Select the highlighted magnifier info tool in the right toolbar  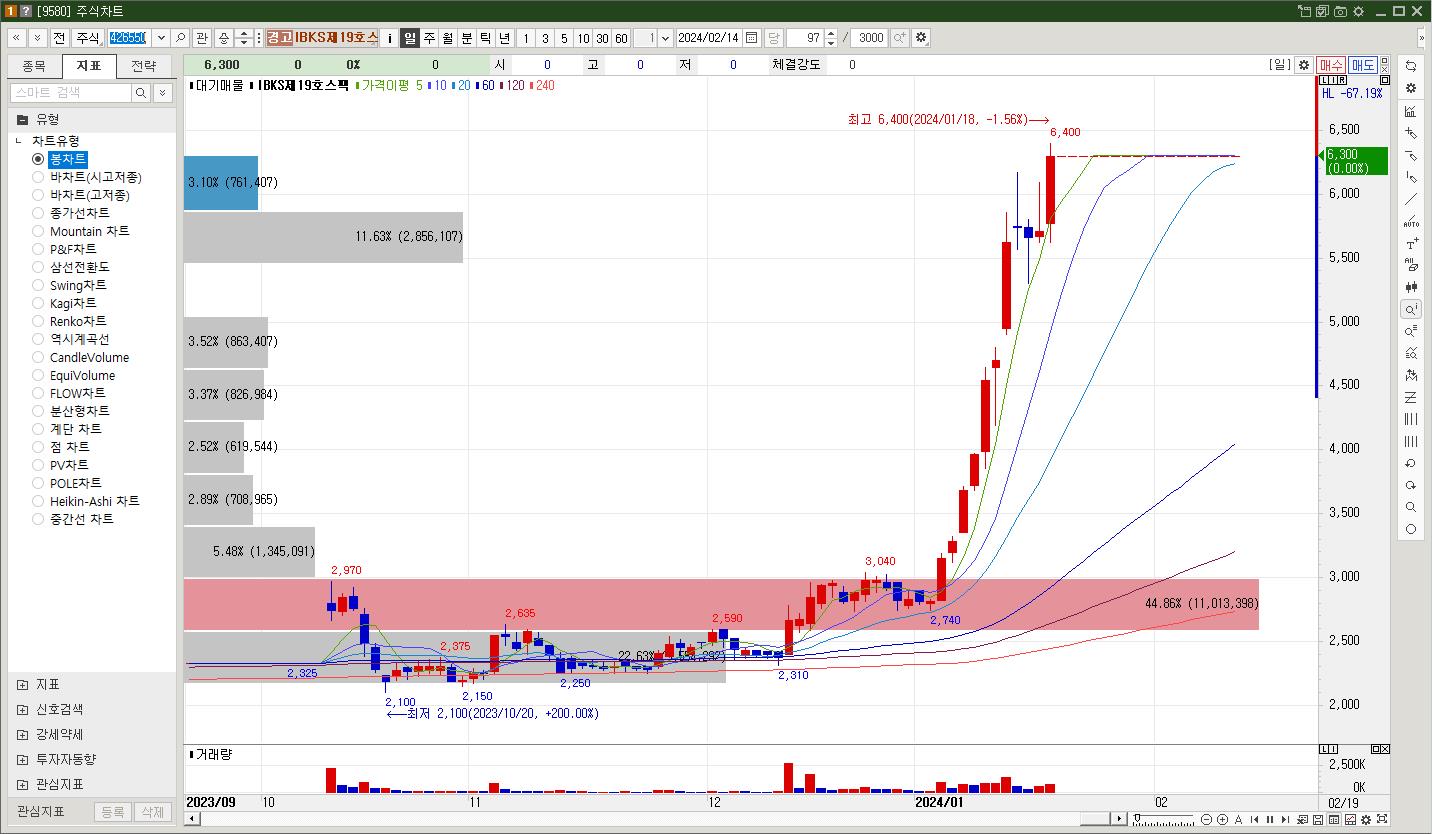[x=1411, y=309]
